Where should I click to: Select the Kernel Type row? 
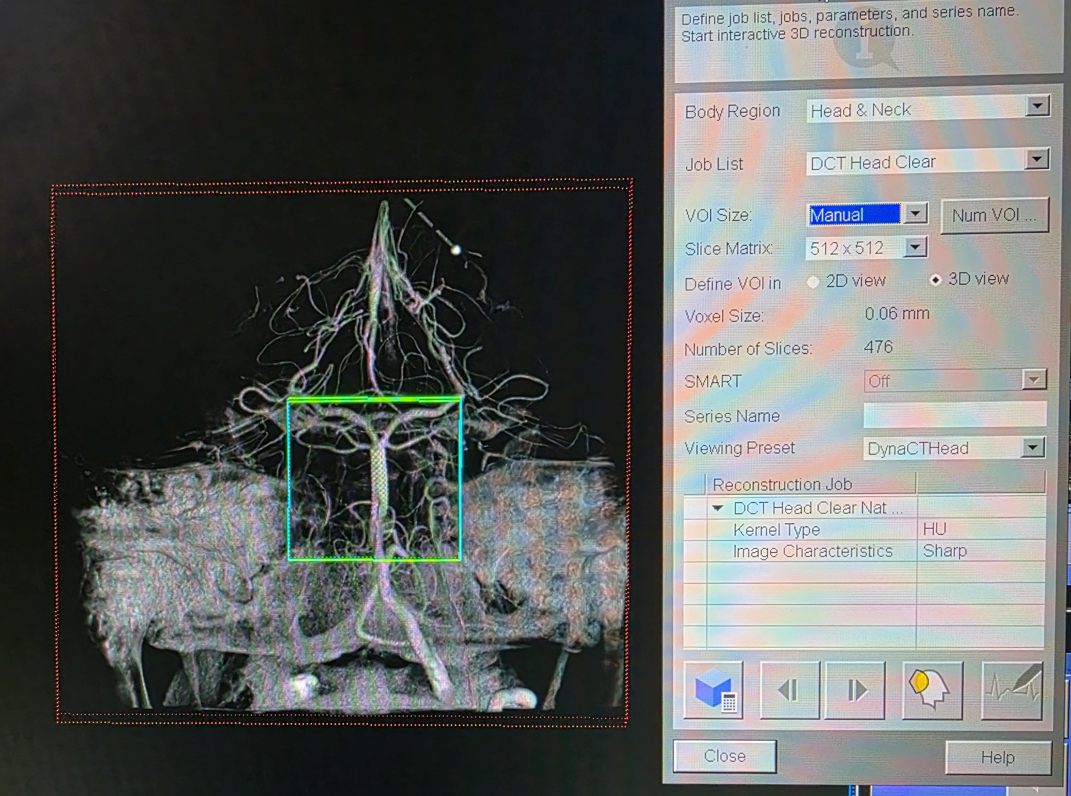776,530
